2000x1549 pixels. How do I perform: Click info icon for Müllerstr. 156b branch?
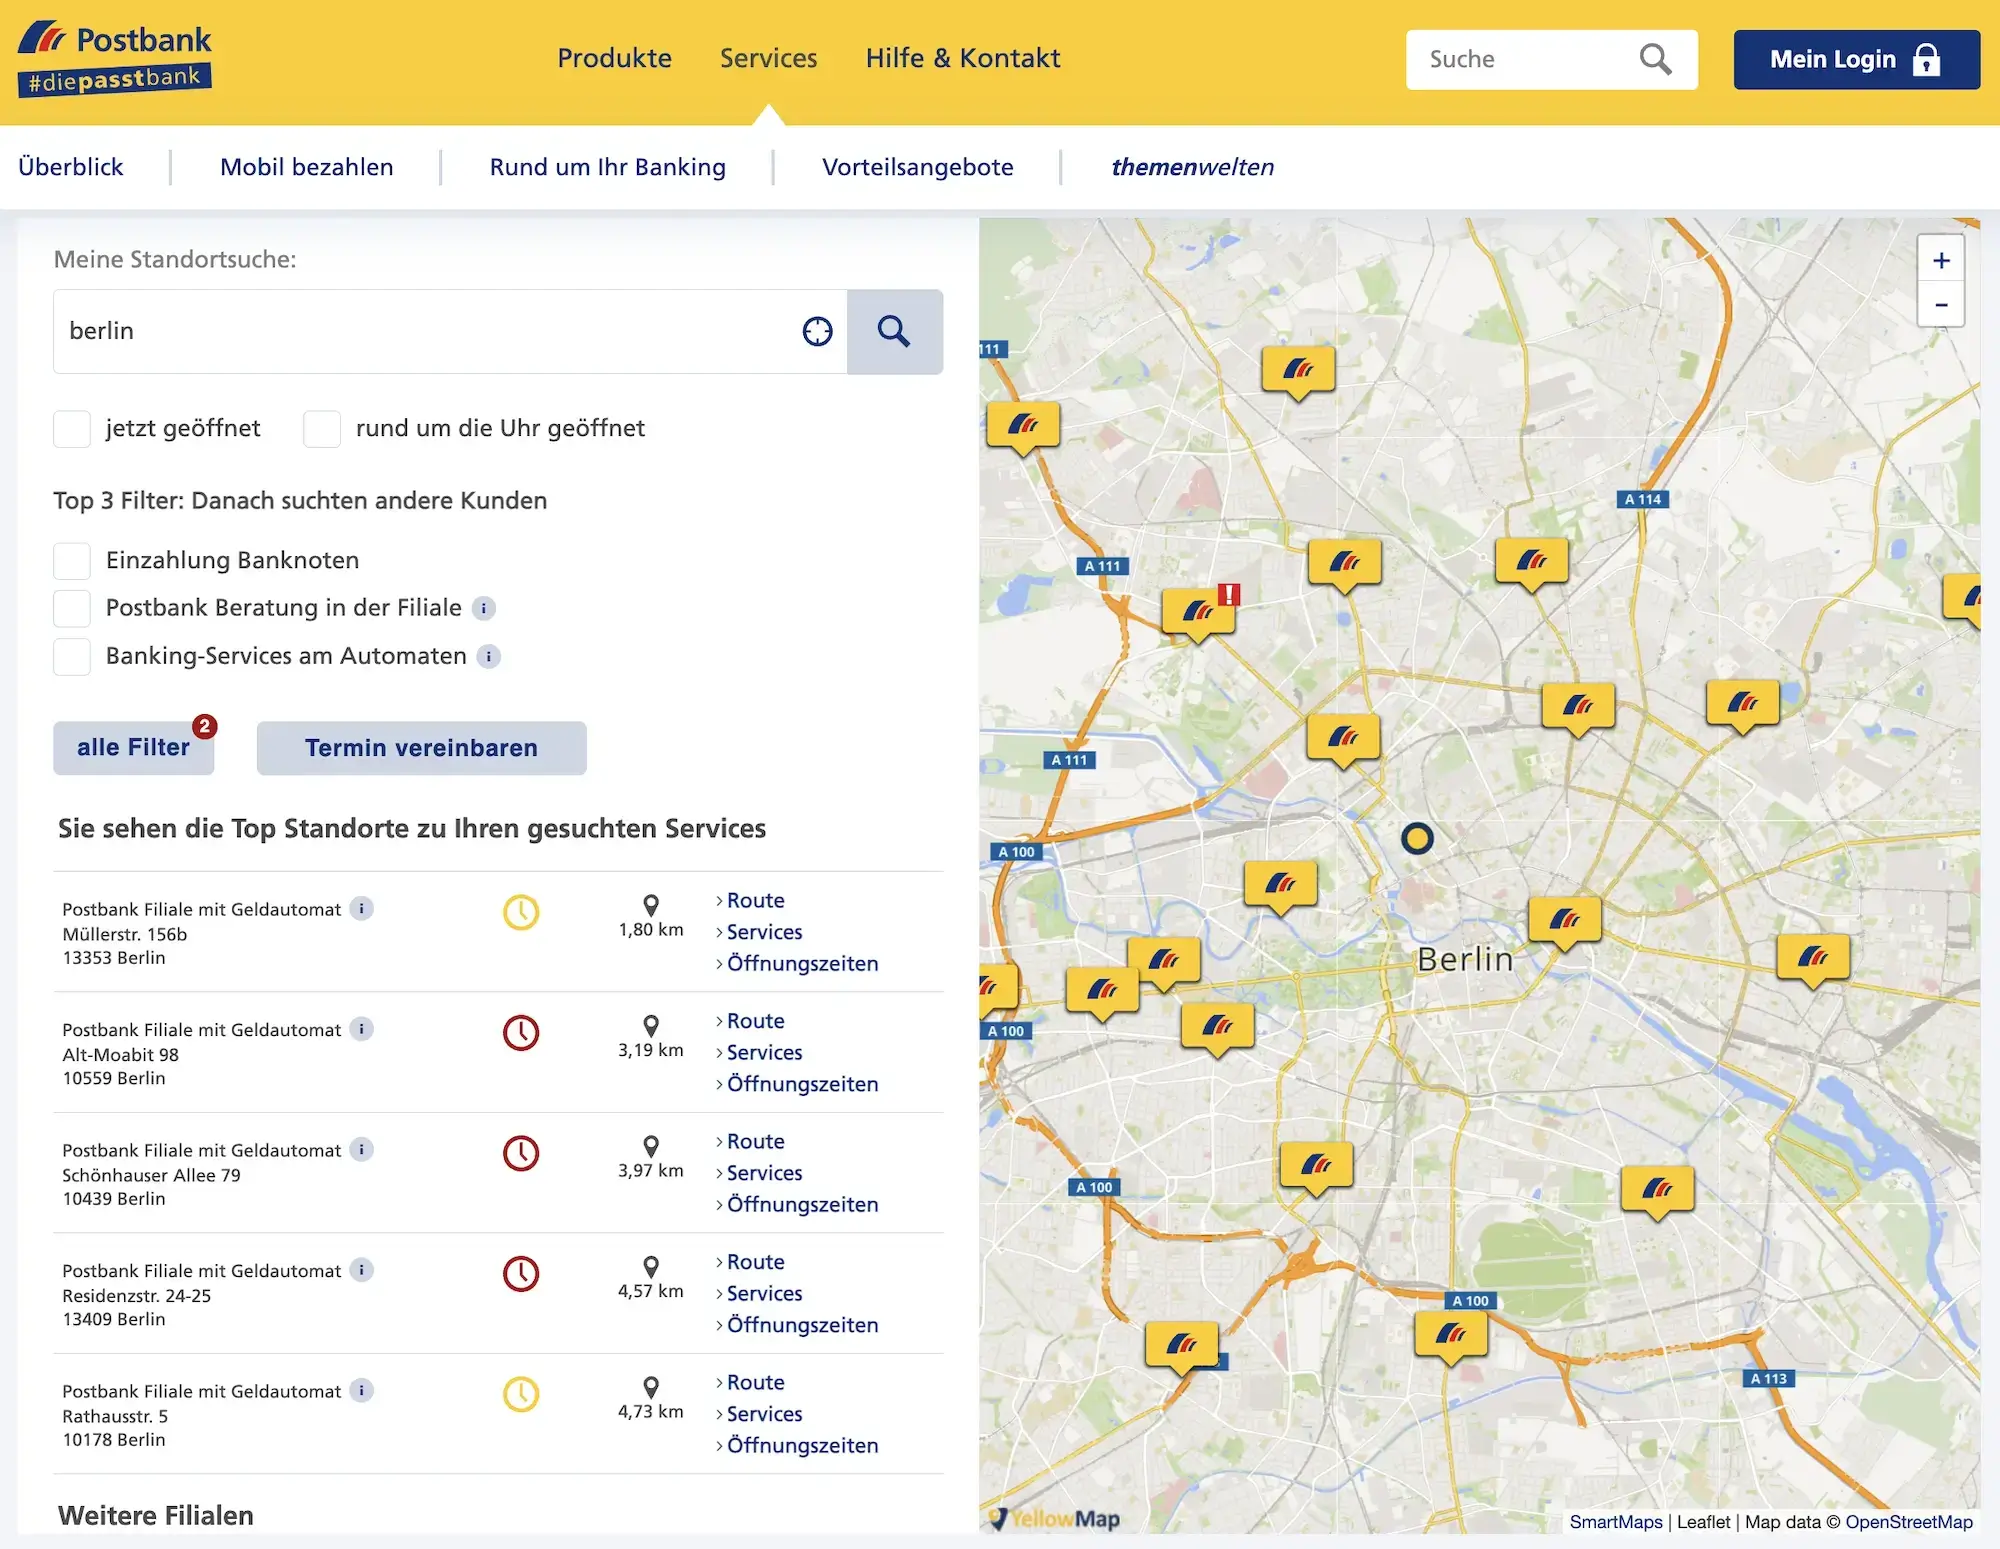click(362, 908)
